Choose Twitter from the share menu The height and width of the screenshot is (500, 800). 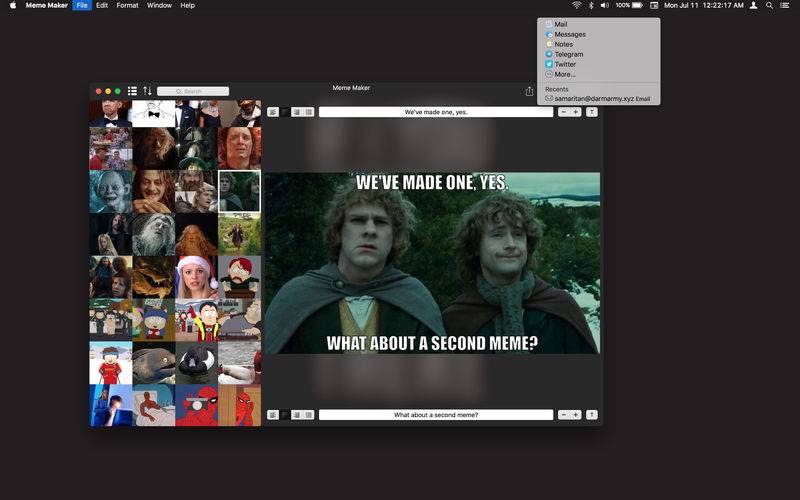pos(565,64)
